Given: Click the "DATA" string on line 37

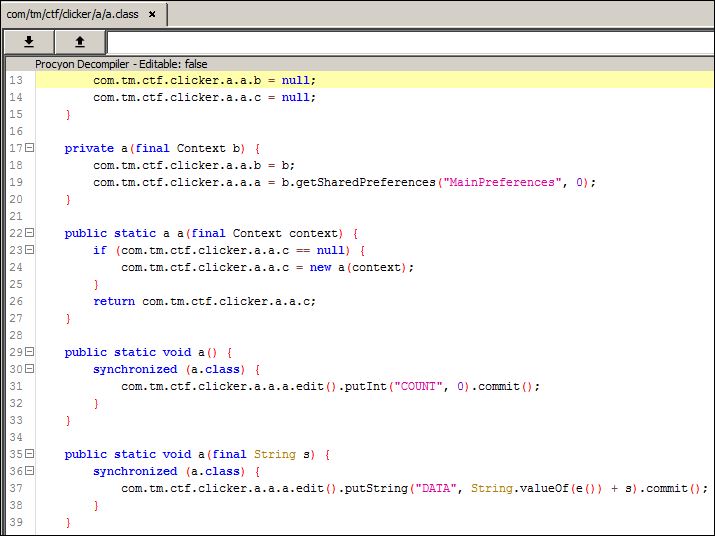Looking at the screenshot, I should coord(436,488).
